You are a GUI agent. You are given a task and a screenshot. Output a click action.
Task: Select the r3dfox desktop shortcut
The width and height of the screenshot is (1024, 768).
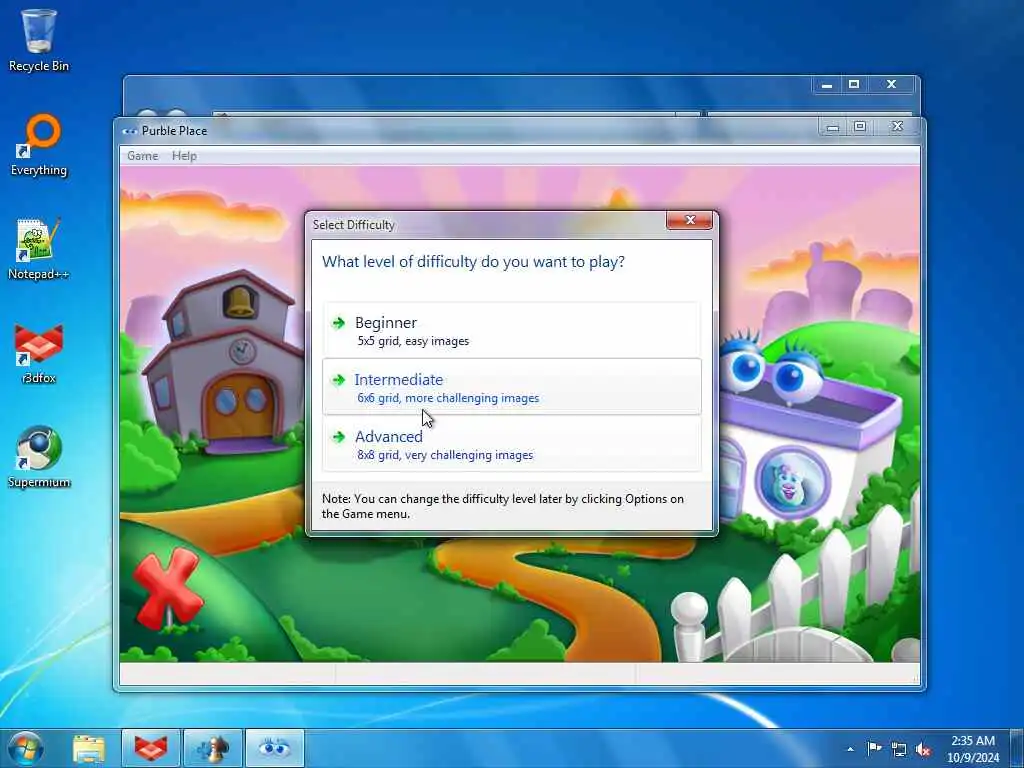tap(39, 353)
